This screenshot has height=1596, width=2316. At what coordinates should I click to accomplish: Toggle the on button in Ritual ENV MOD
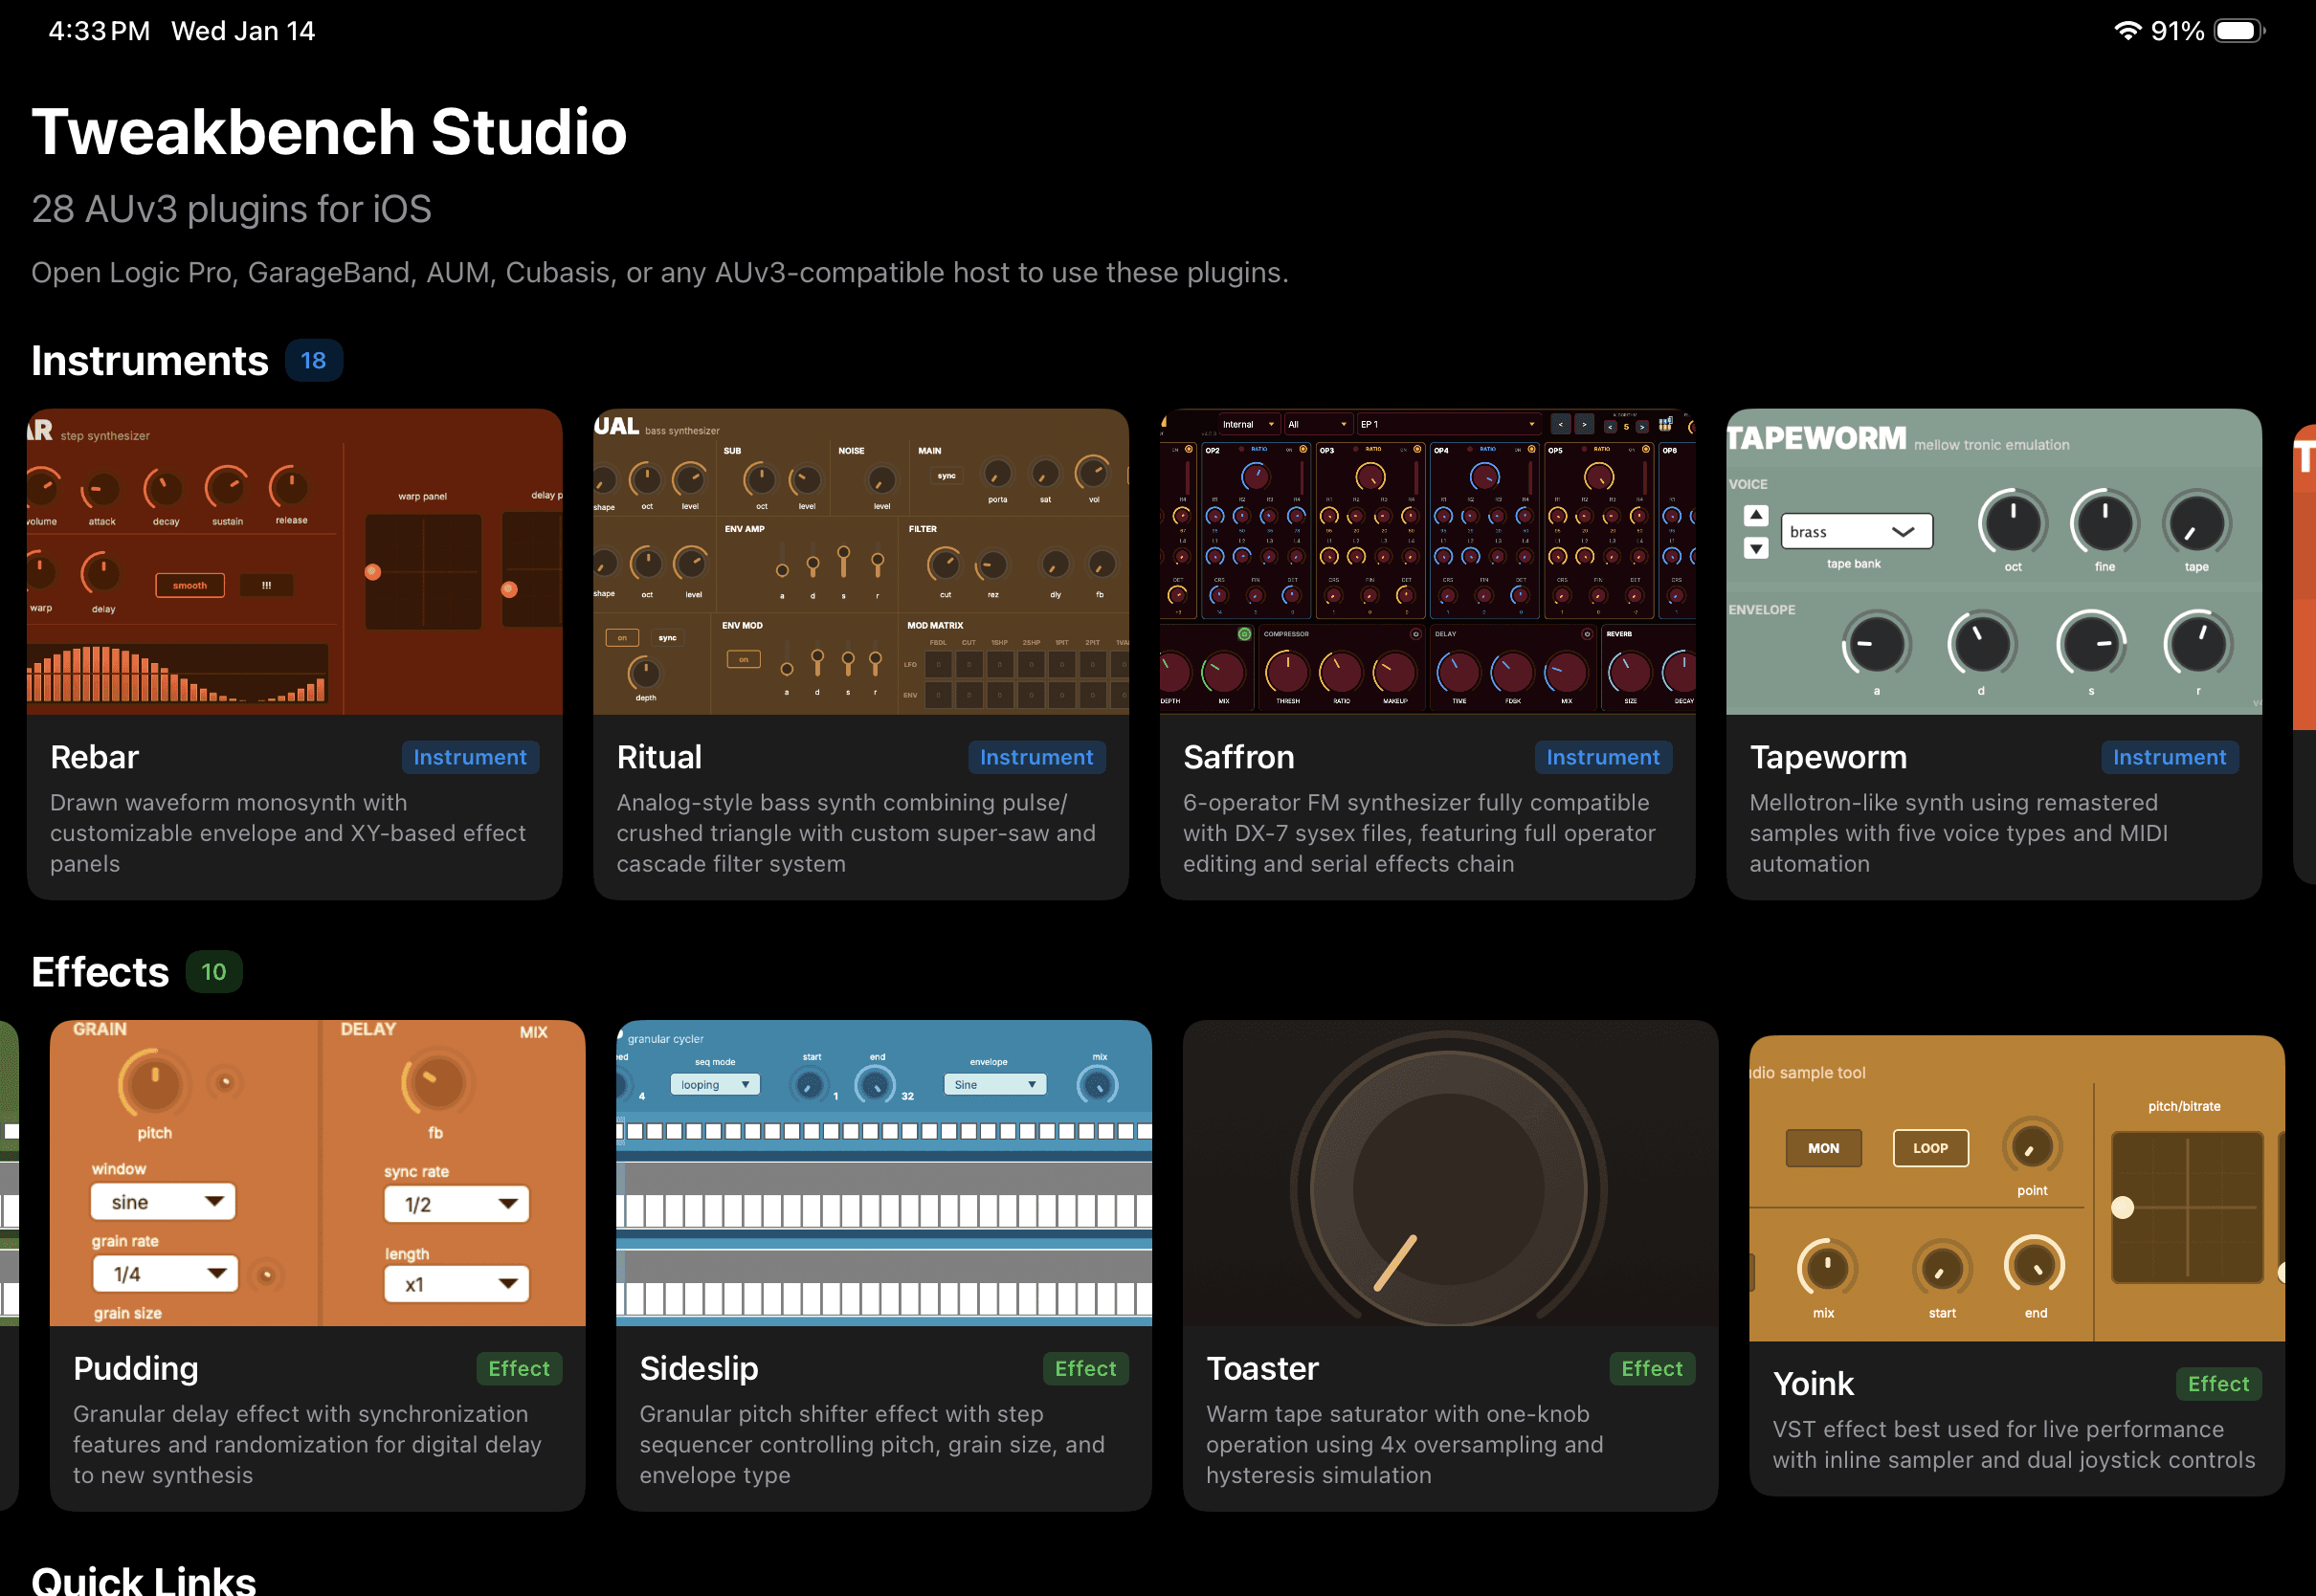(743, 659)
